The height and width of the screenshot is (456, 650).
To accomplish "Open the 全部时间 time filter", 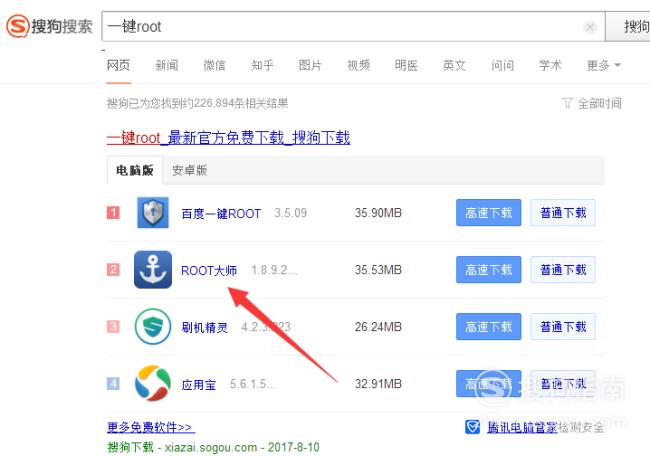I will click(599, 103).
